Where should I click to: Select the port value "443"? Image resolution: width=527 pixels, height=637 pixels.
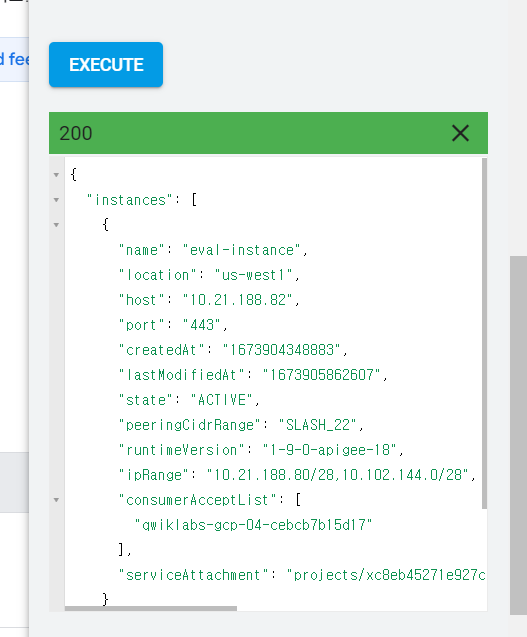202,325
